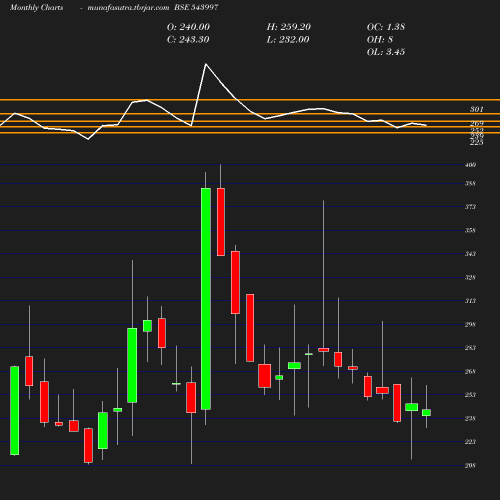Click the "OL: 3.45" readout
This screenshot has height=500, width=500.
coord(386,52)
